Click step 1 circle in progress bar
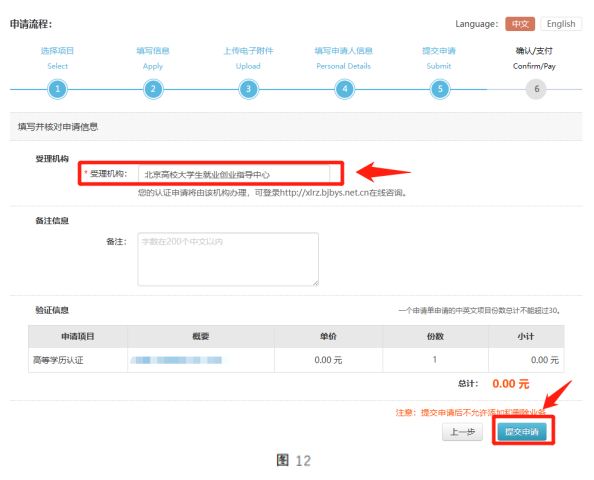Screen dimensions: 594x480 pyautogui.click(x=58, y=89)
